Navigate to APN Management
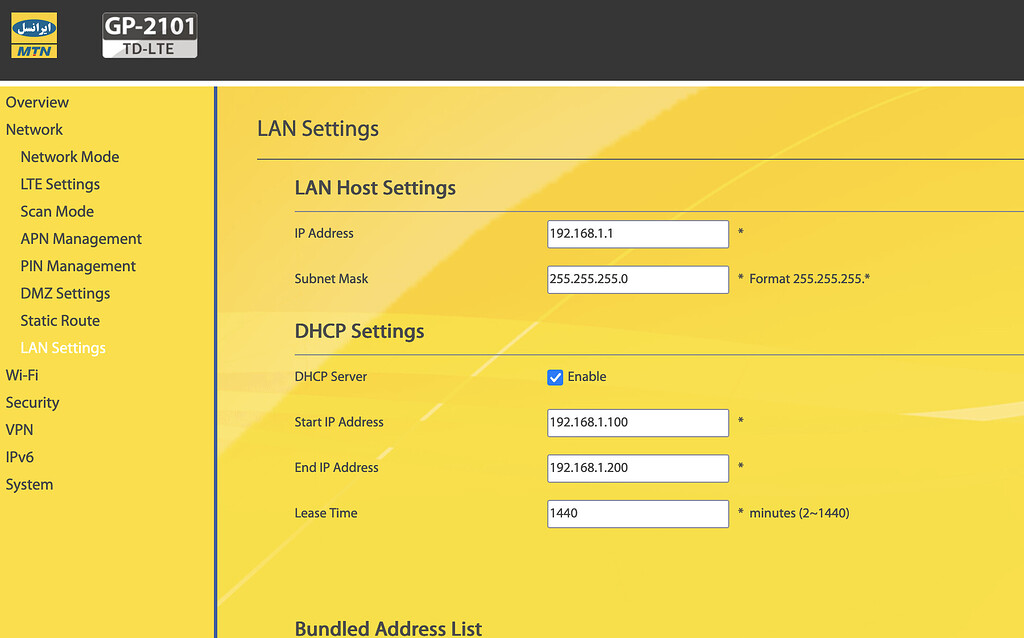The width and height of the screenshot is (1024, 638). click(x=81, y=238)
